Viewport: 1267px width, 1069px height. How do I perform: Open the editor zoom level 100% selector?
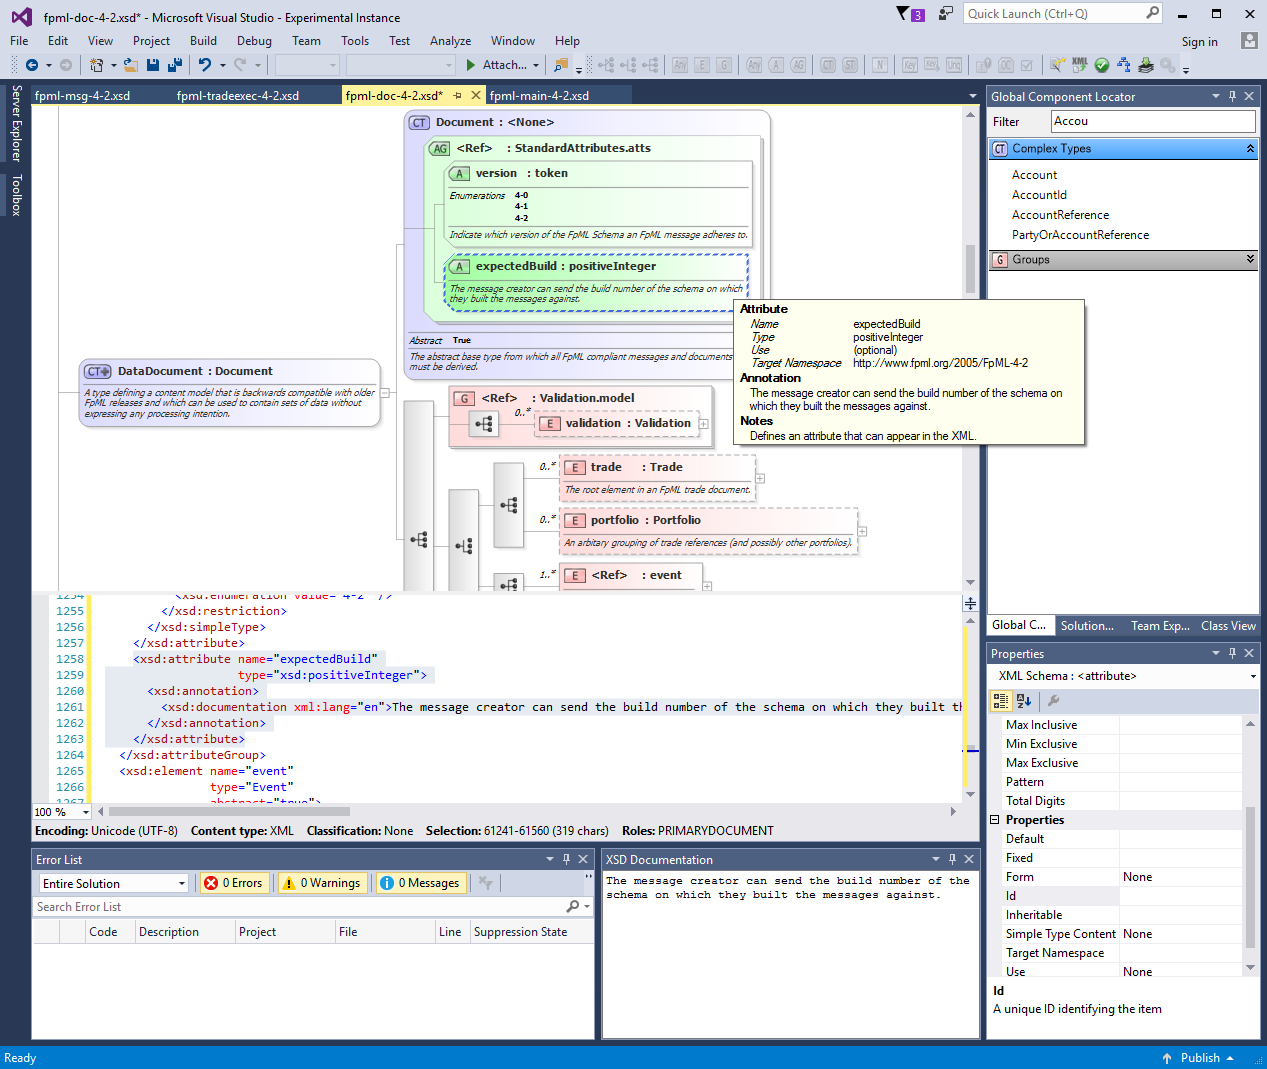click(60, 811)
